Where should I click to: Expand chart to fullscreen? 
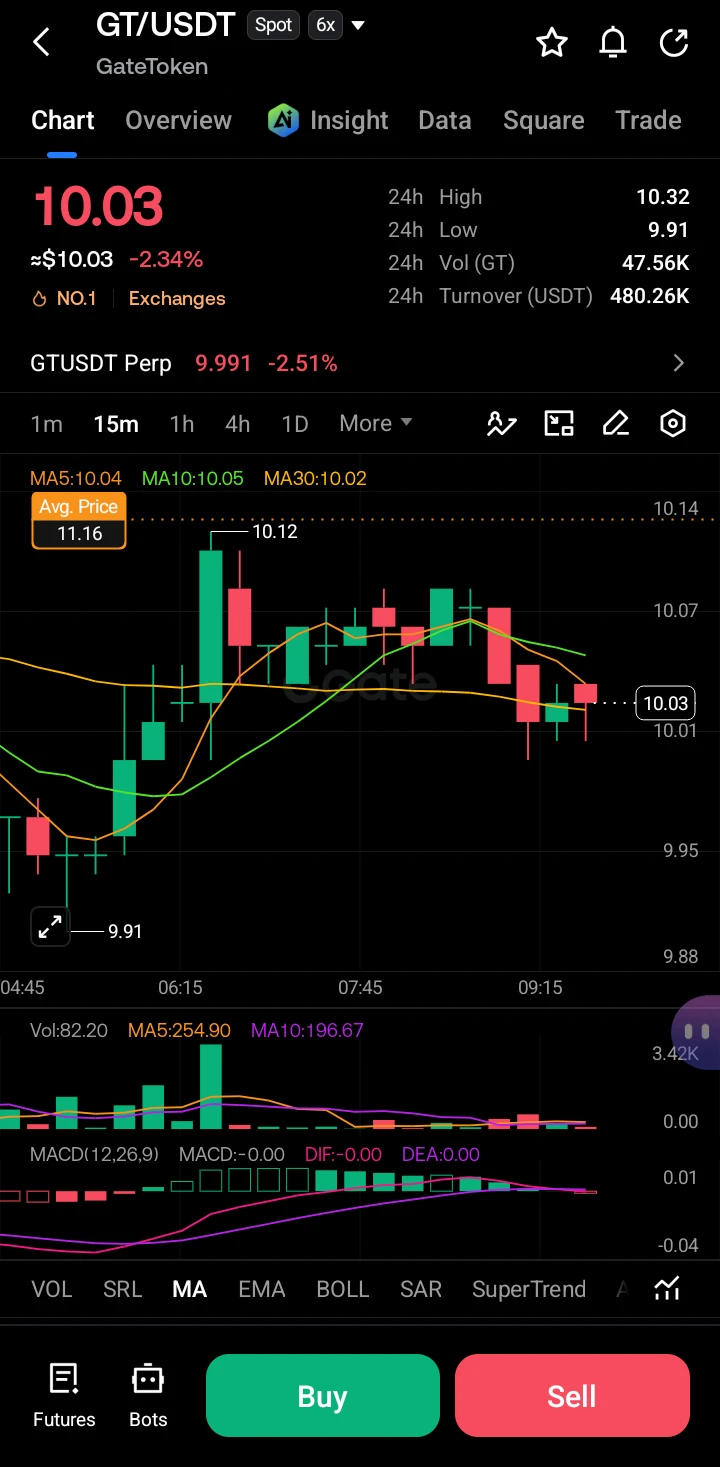50,926
